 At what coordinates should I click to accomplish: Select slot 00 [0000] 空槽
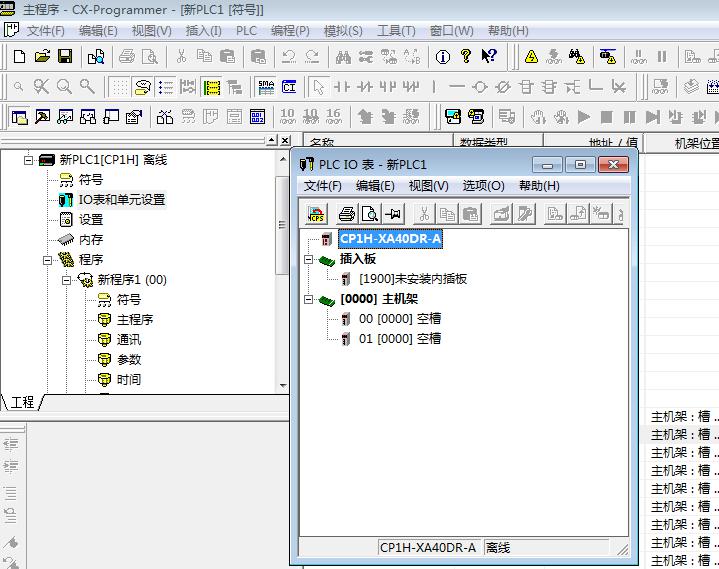[400, 319]
